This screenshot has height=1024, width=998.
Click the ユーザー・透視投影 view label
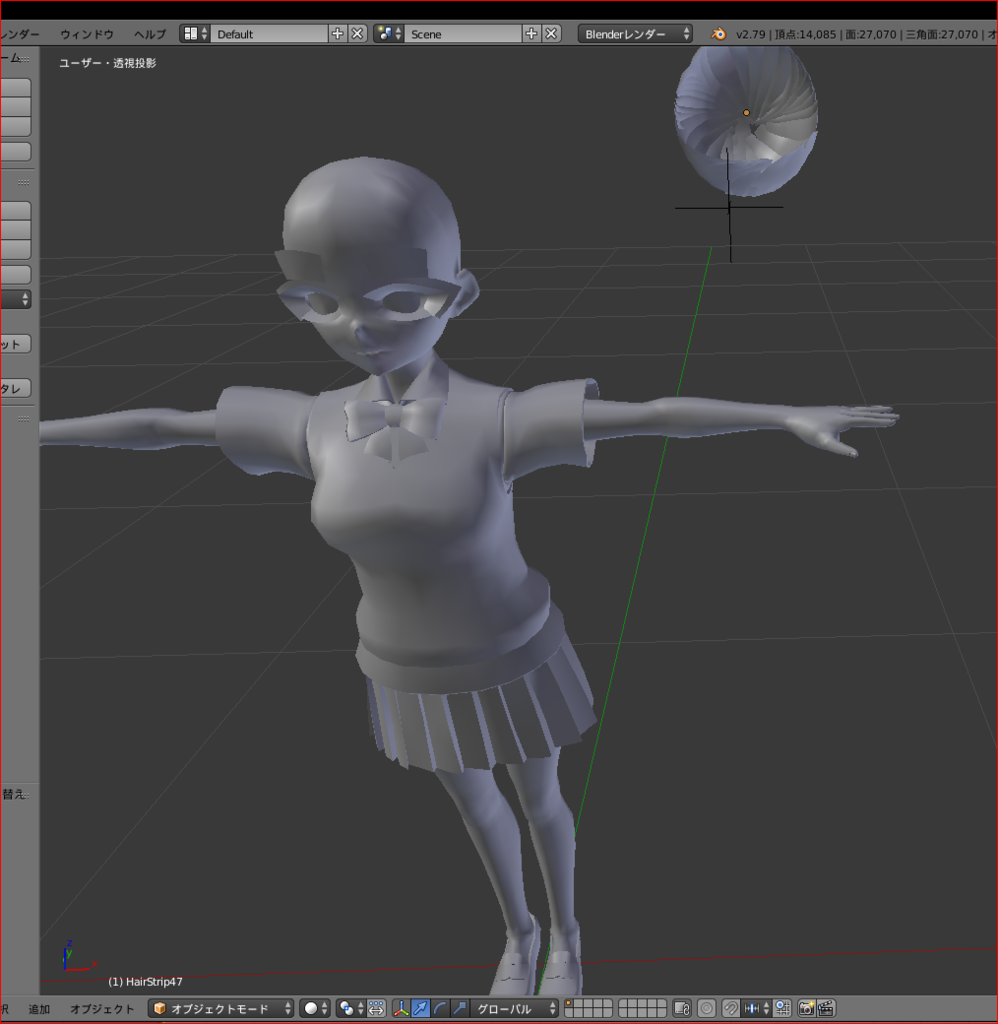[108, 63]
